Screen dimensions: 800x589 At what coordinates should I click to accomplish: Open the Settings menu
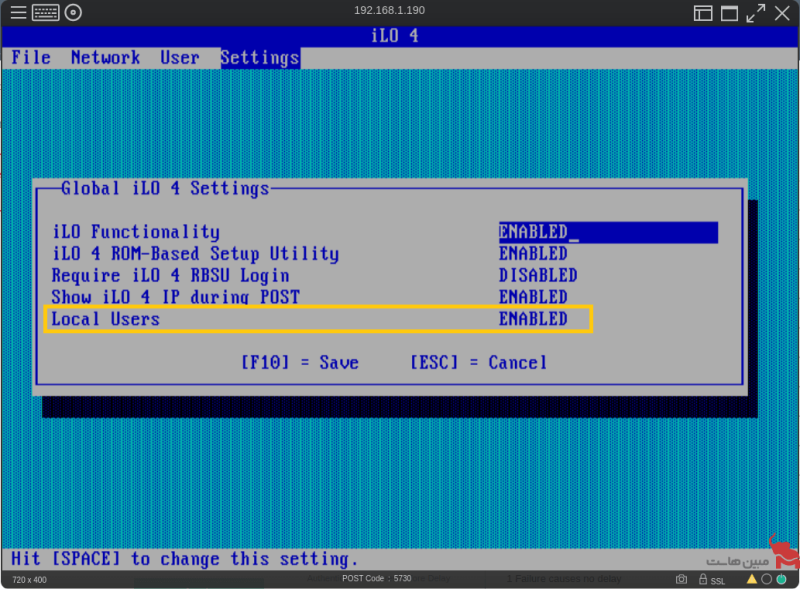(x=260, y=58)
